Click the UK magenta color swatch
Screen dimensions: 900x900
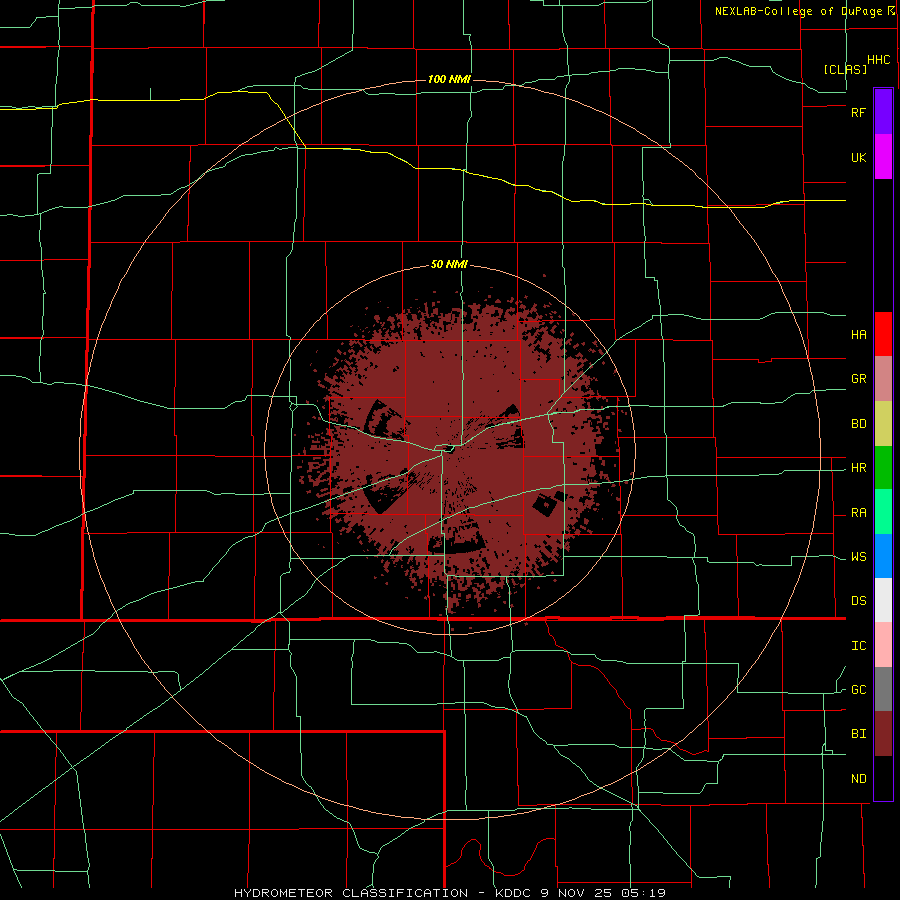click(x=883, y=157)
